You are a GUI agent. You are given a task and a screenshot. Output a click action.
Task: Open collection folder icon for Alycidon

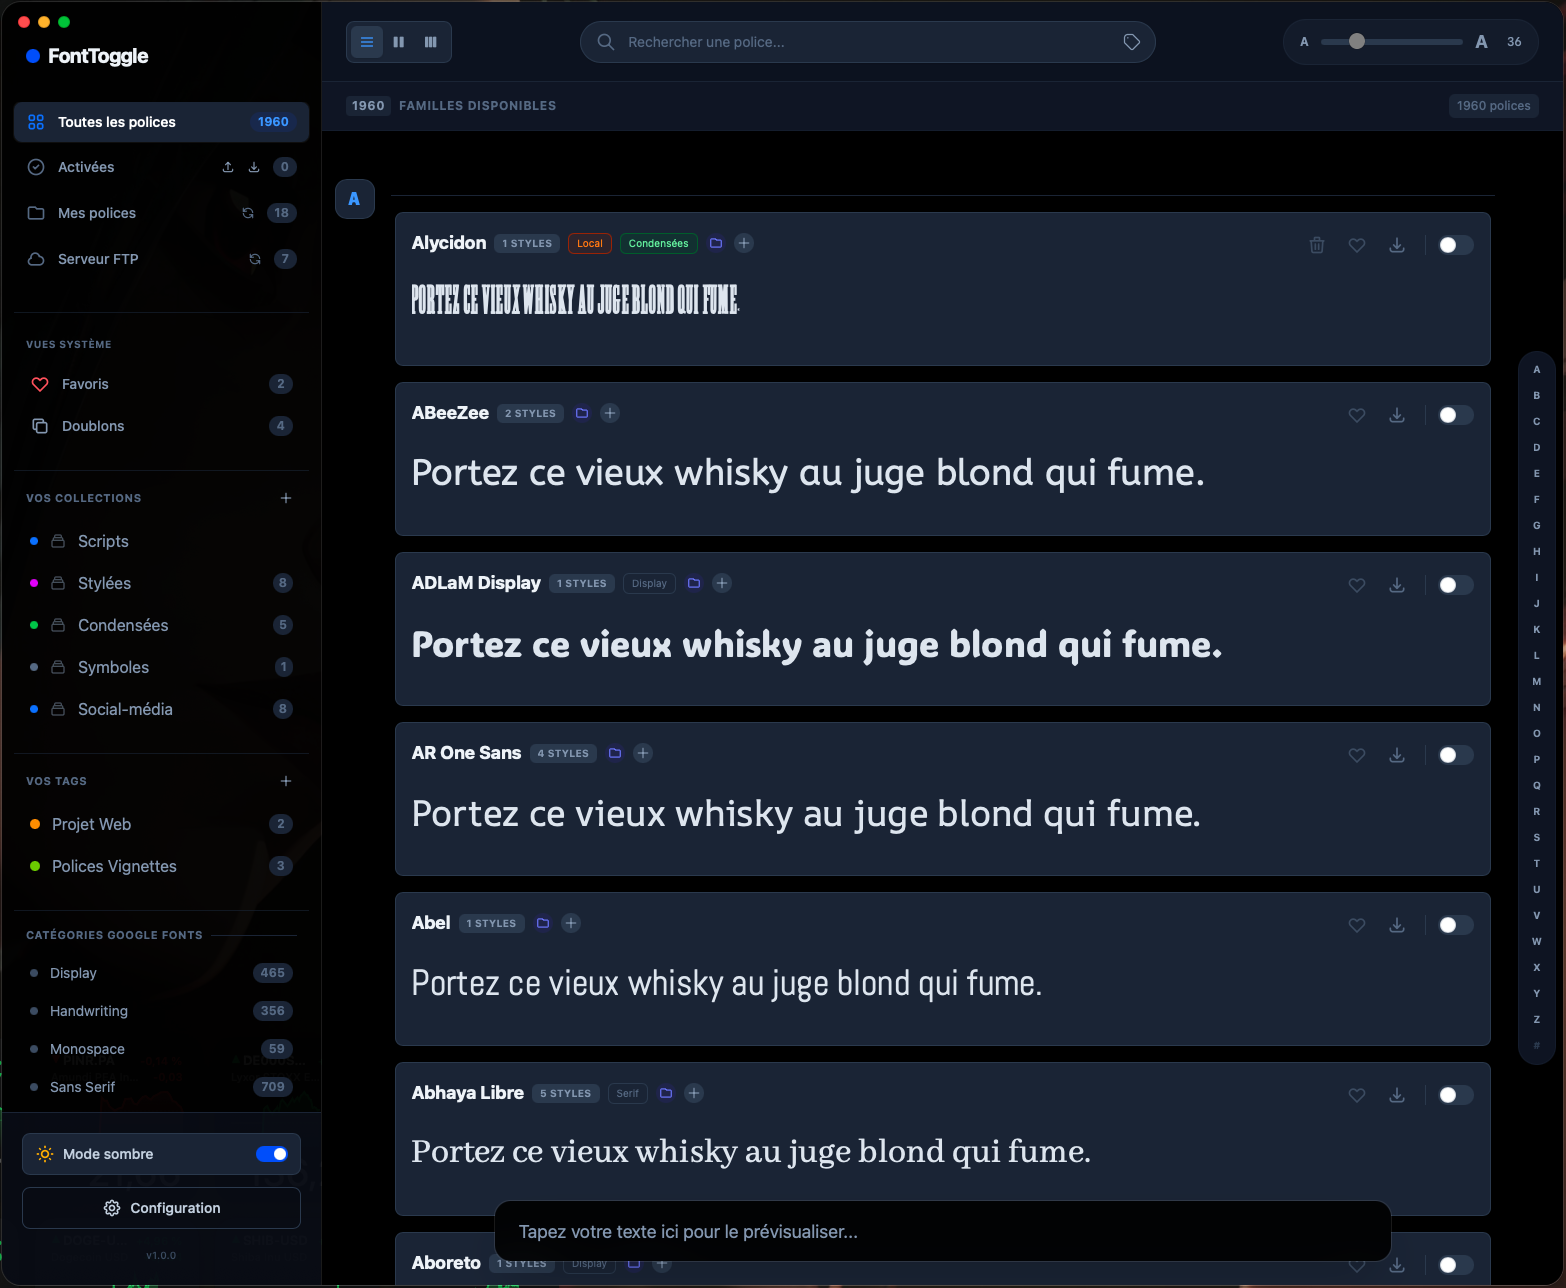(716, 243)
